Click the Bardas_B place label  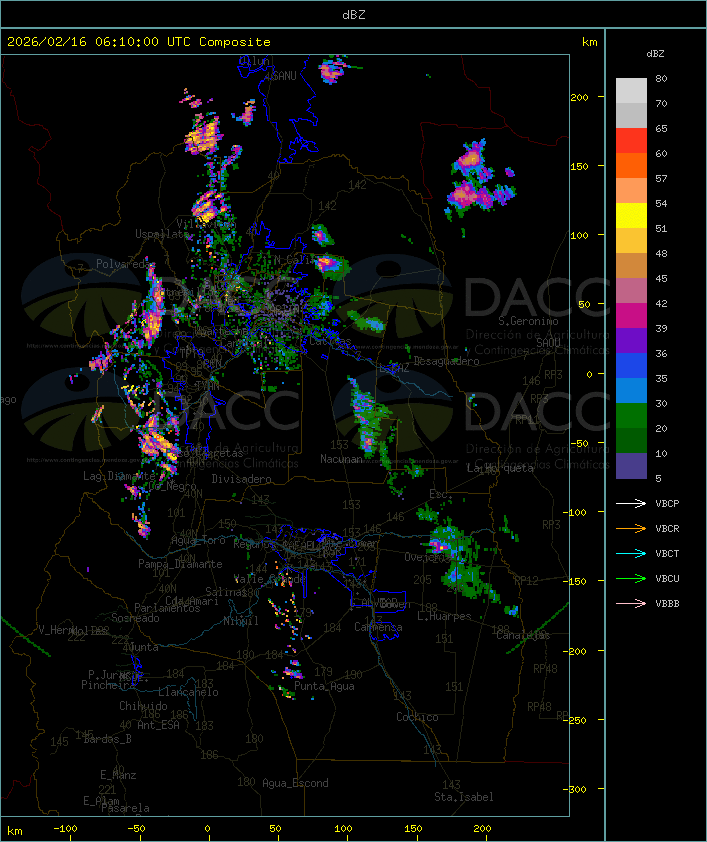107,739
